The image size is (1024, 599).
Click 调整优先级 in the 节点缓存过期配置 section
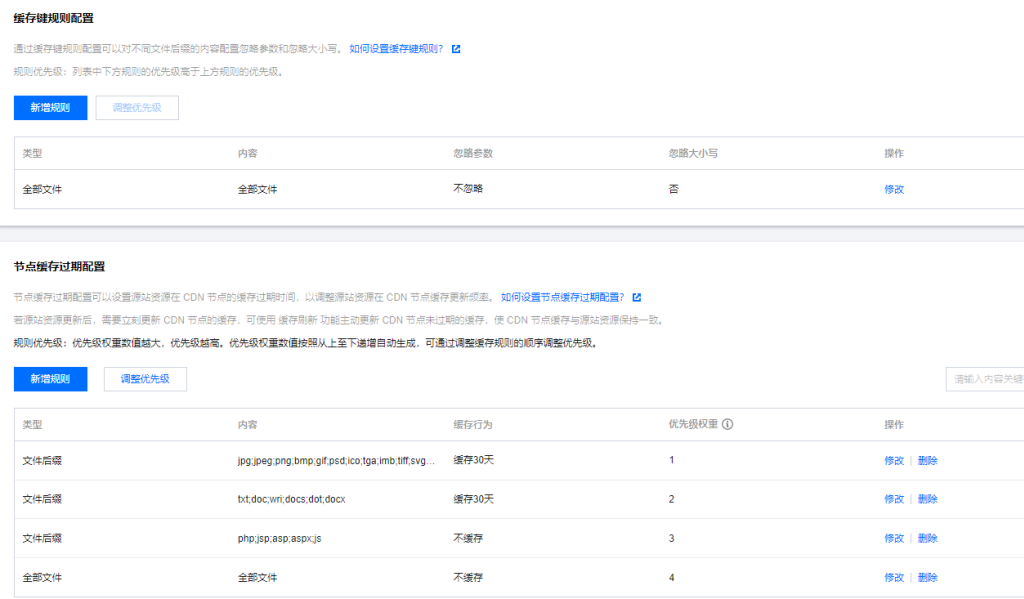pos(145,379)
